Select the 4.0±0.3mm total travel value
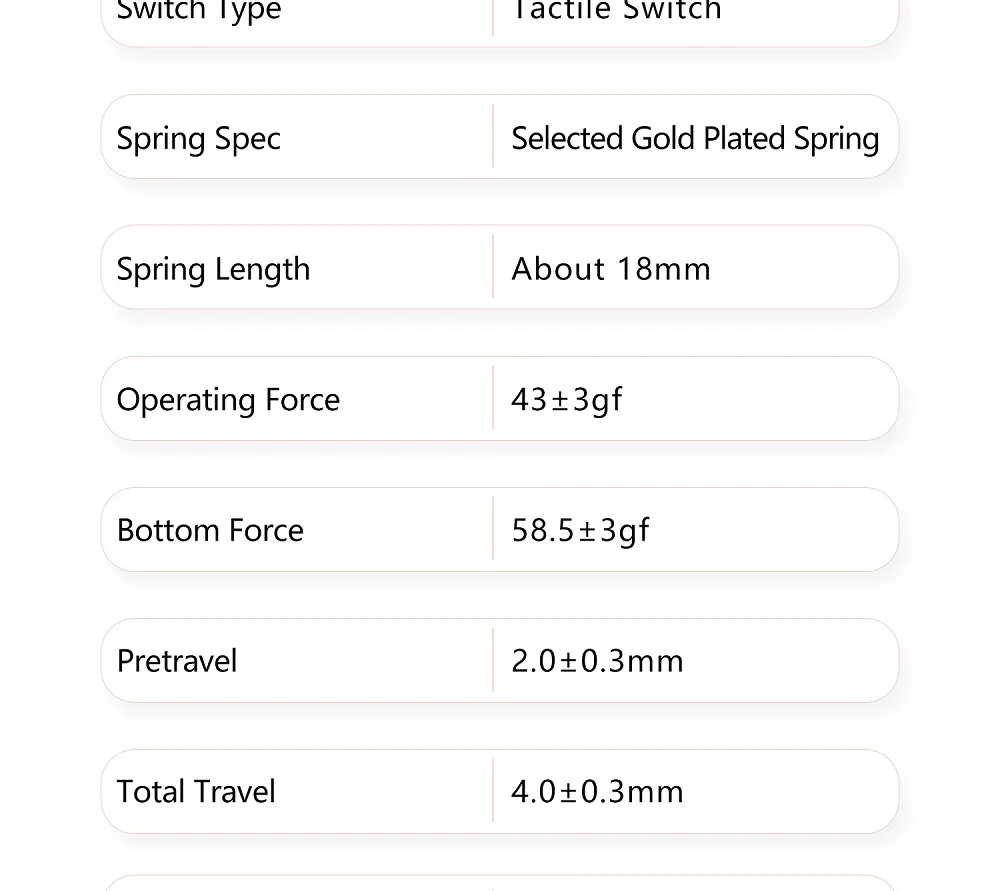1000x891 pixels. pos(597,792)
